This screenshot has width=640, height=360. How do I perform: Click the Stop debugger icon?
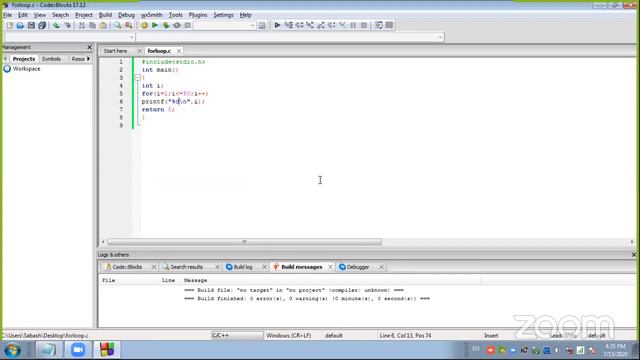pyautogui.click(x=364, y=25)
